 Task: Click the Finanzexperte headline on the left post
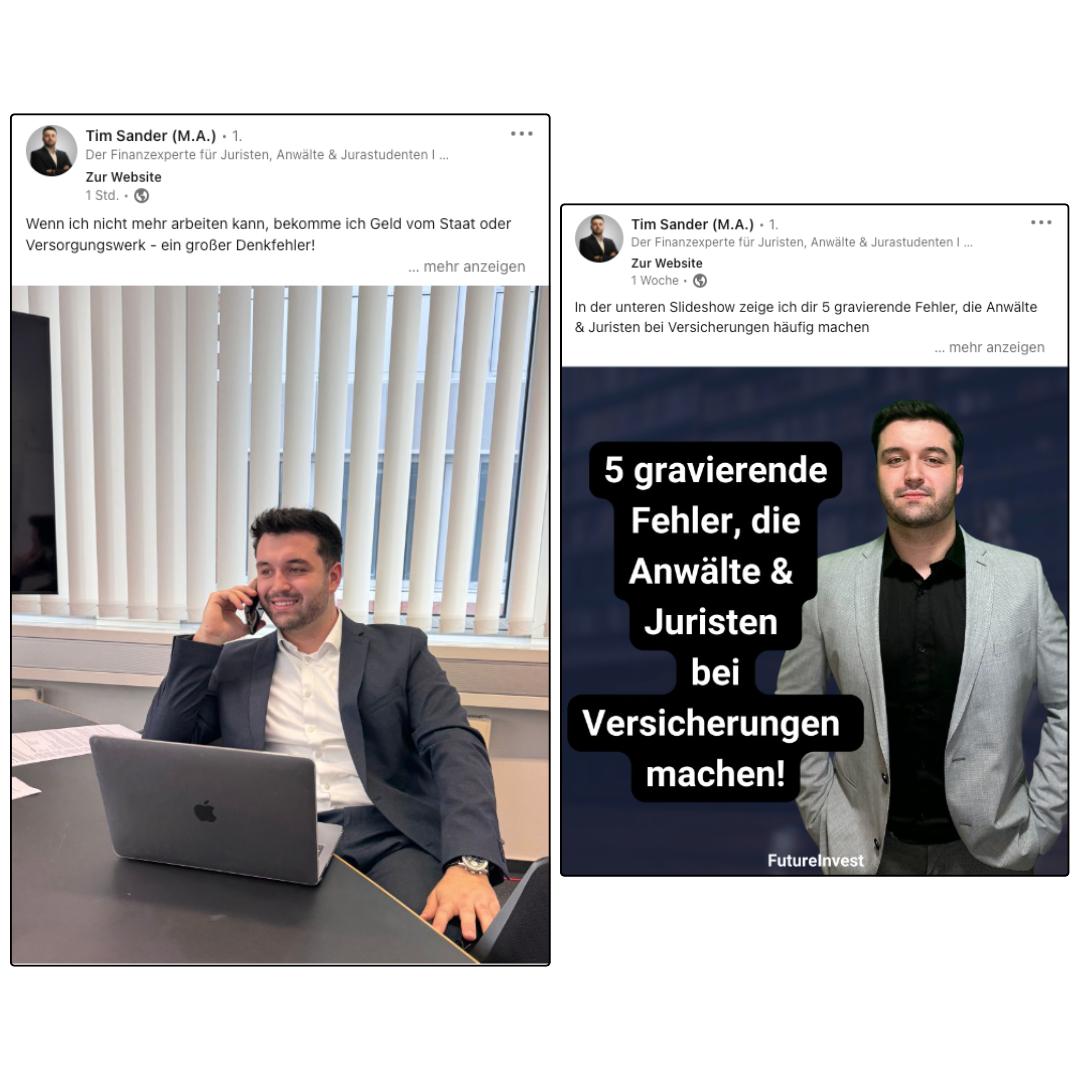coord(267,155)
